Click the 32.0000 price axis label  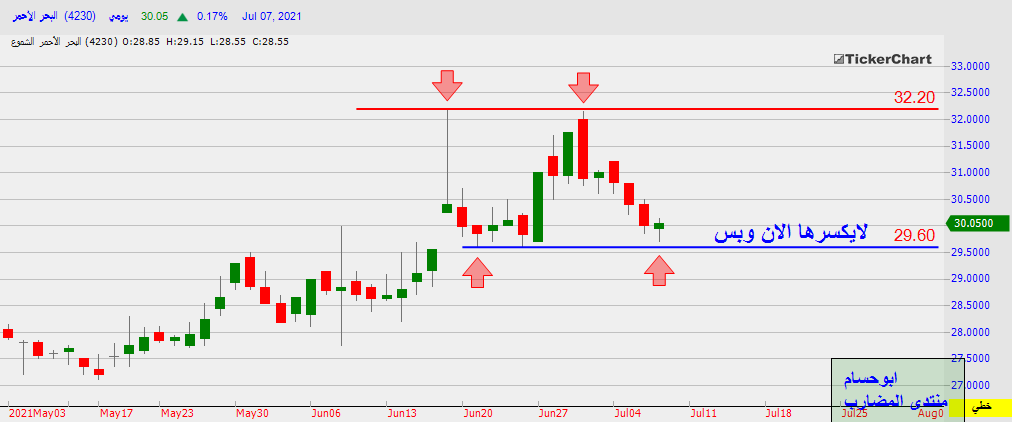(971, 119)
